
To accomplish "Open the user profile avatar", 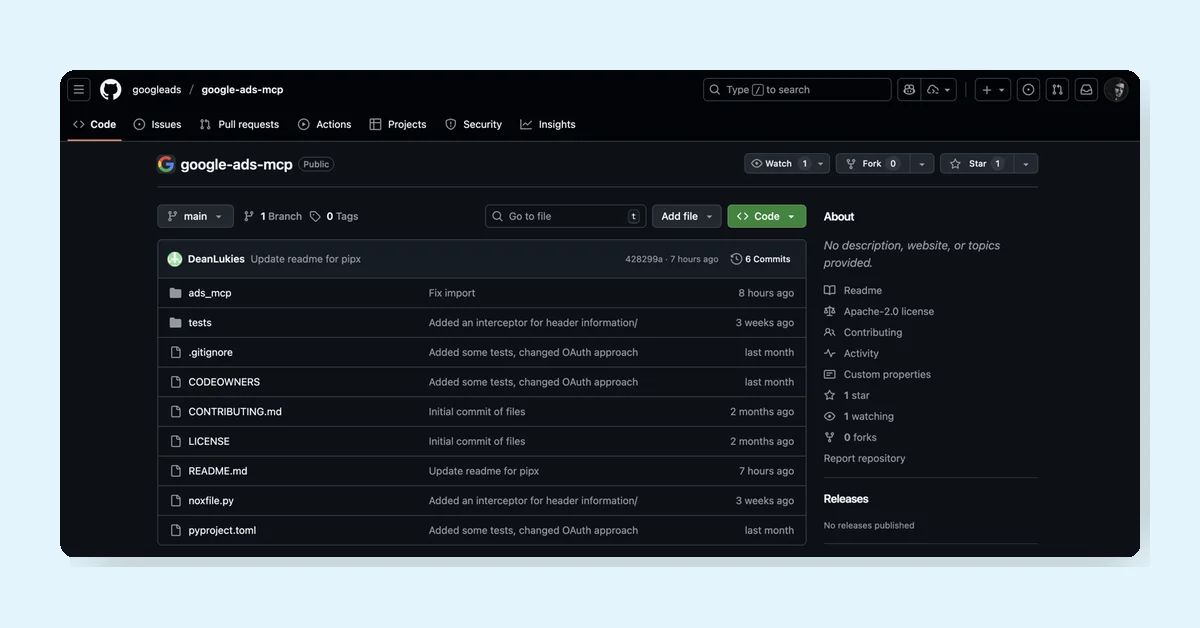I will click(x=1116, y=90).
